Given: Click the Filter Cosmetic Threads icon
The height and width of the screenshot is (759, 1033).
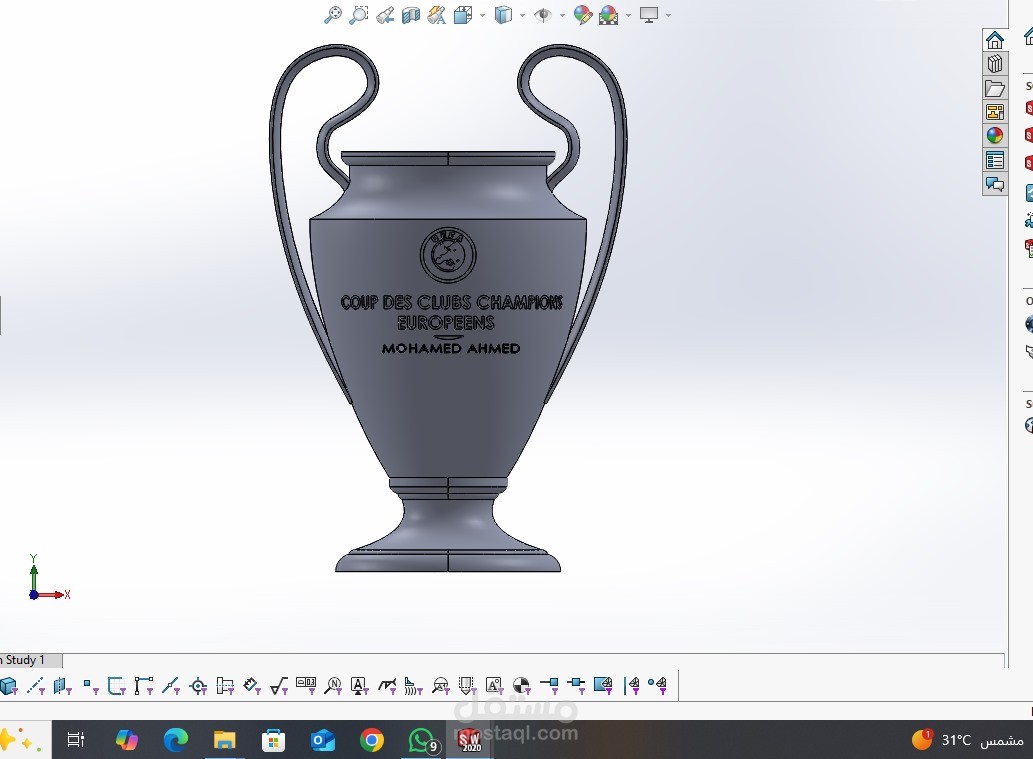Looking at the screenshot, I should tap(466, 686).
